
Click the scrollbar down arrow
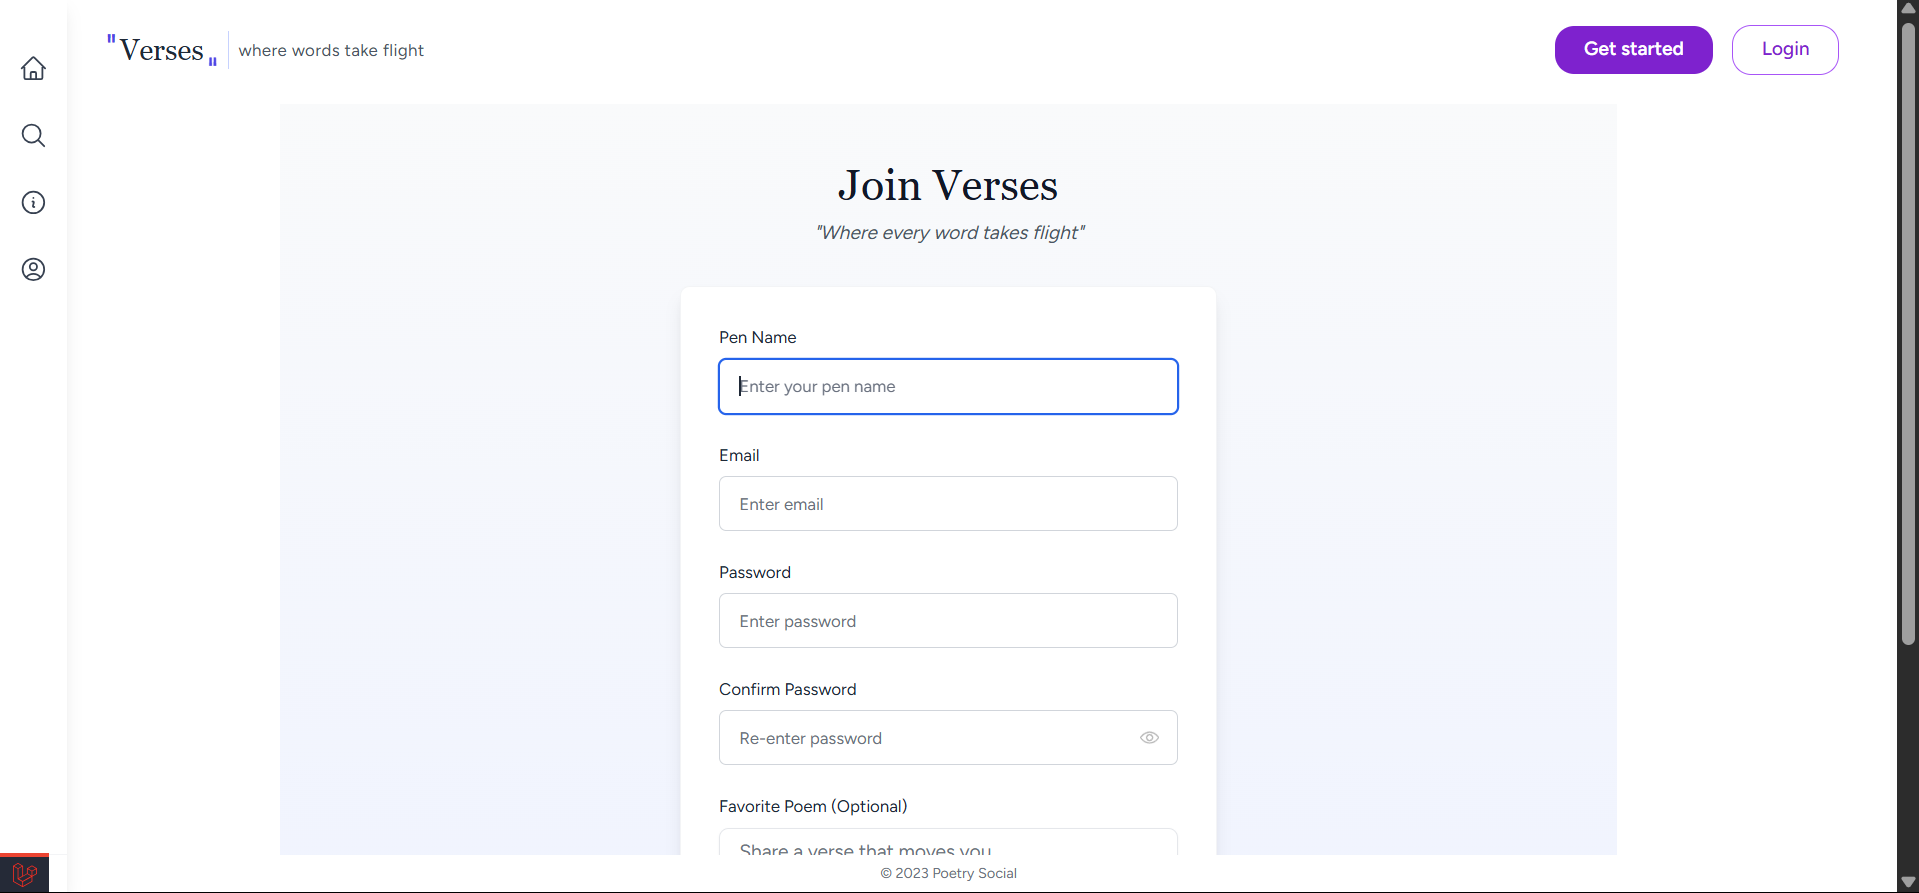1908,882
